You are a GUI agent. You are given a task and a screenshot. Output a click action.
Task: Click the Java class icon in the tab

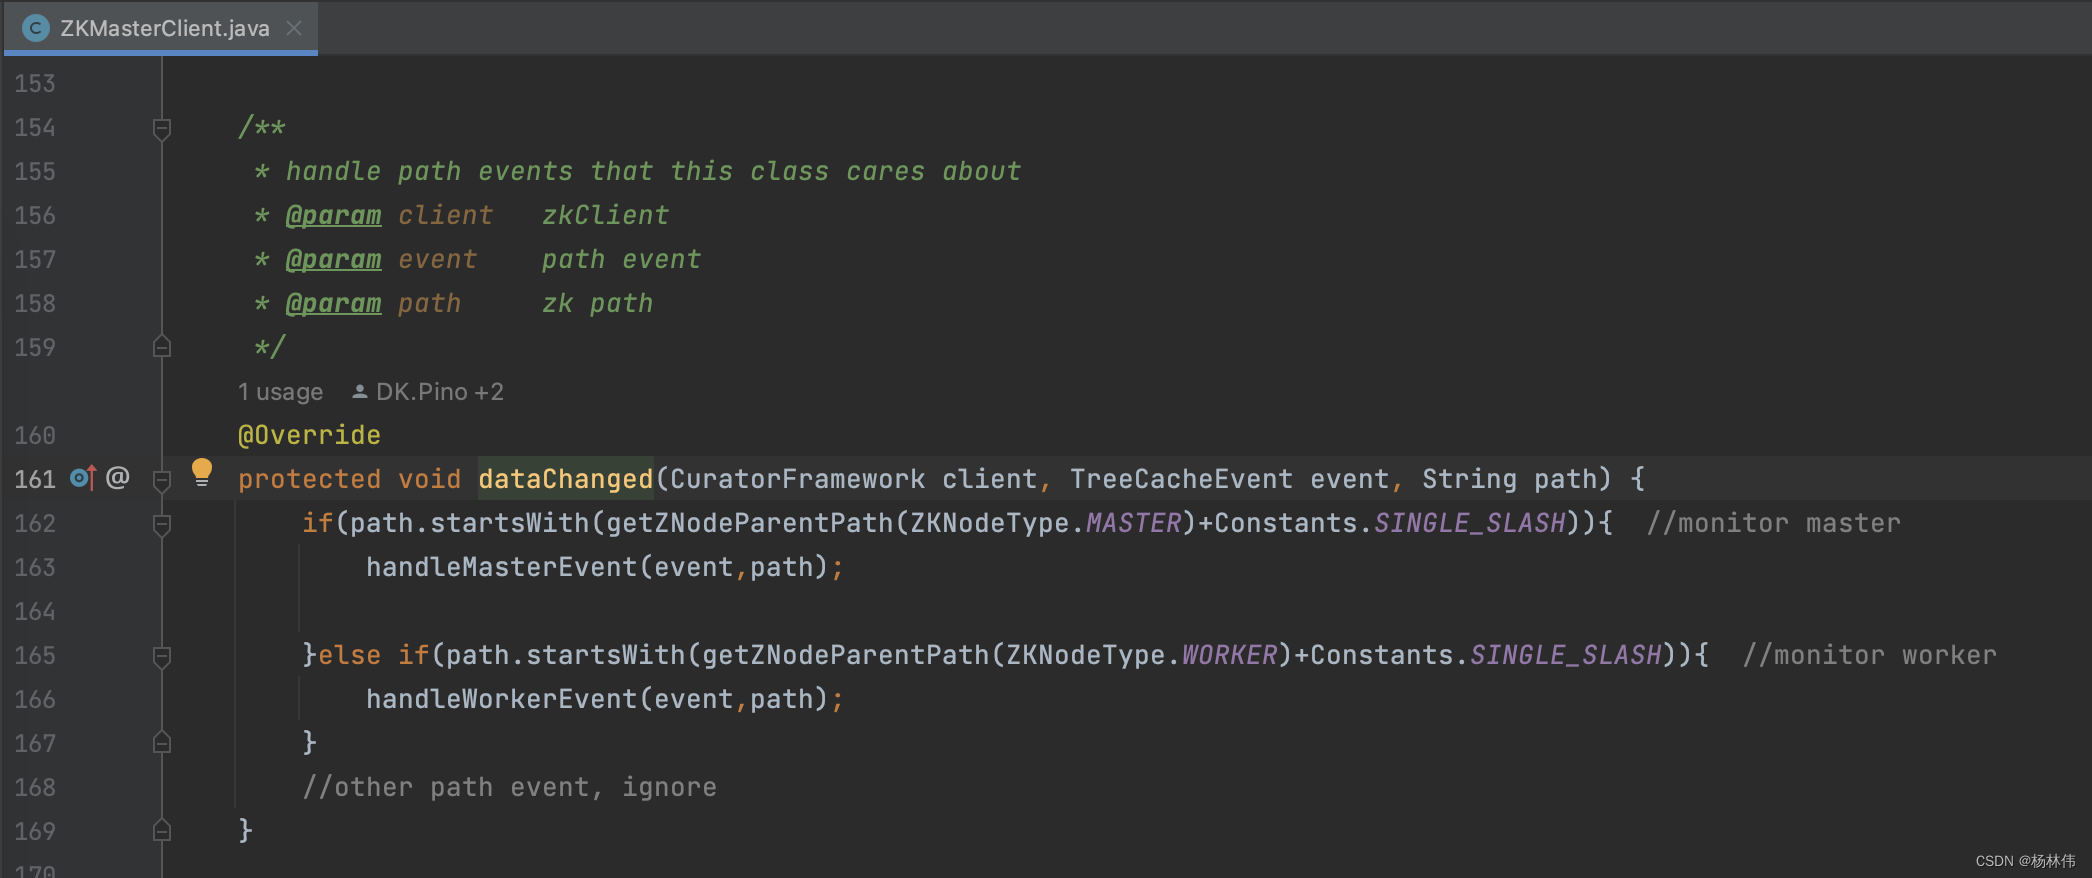tap(36, 28)
